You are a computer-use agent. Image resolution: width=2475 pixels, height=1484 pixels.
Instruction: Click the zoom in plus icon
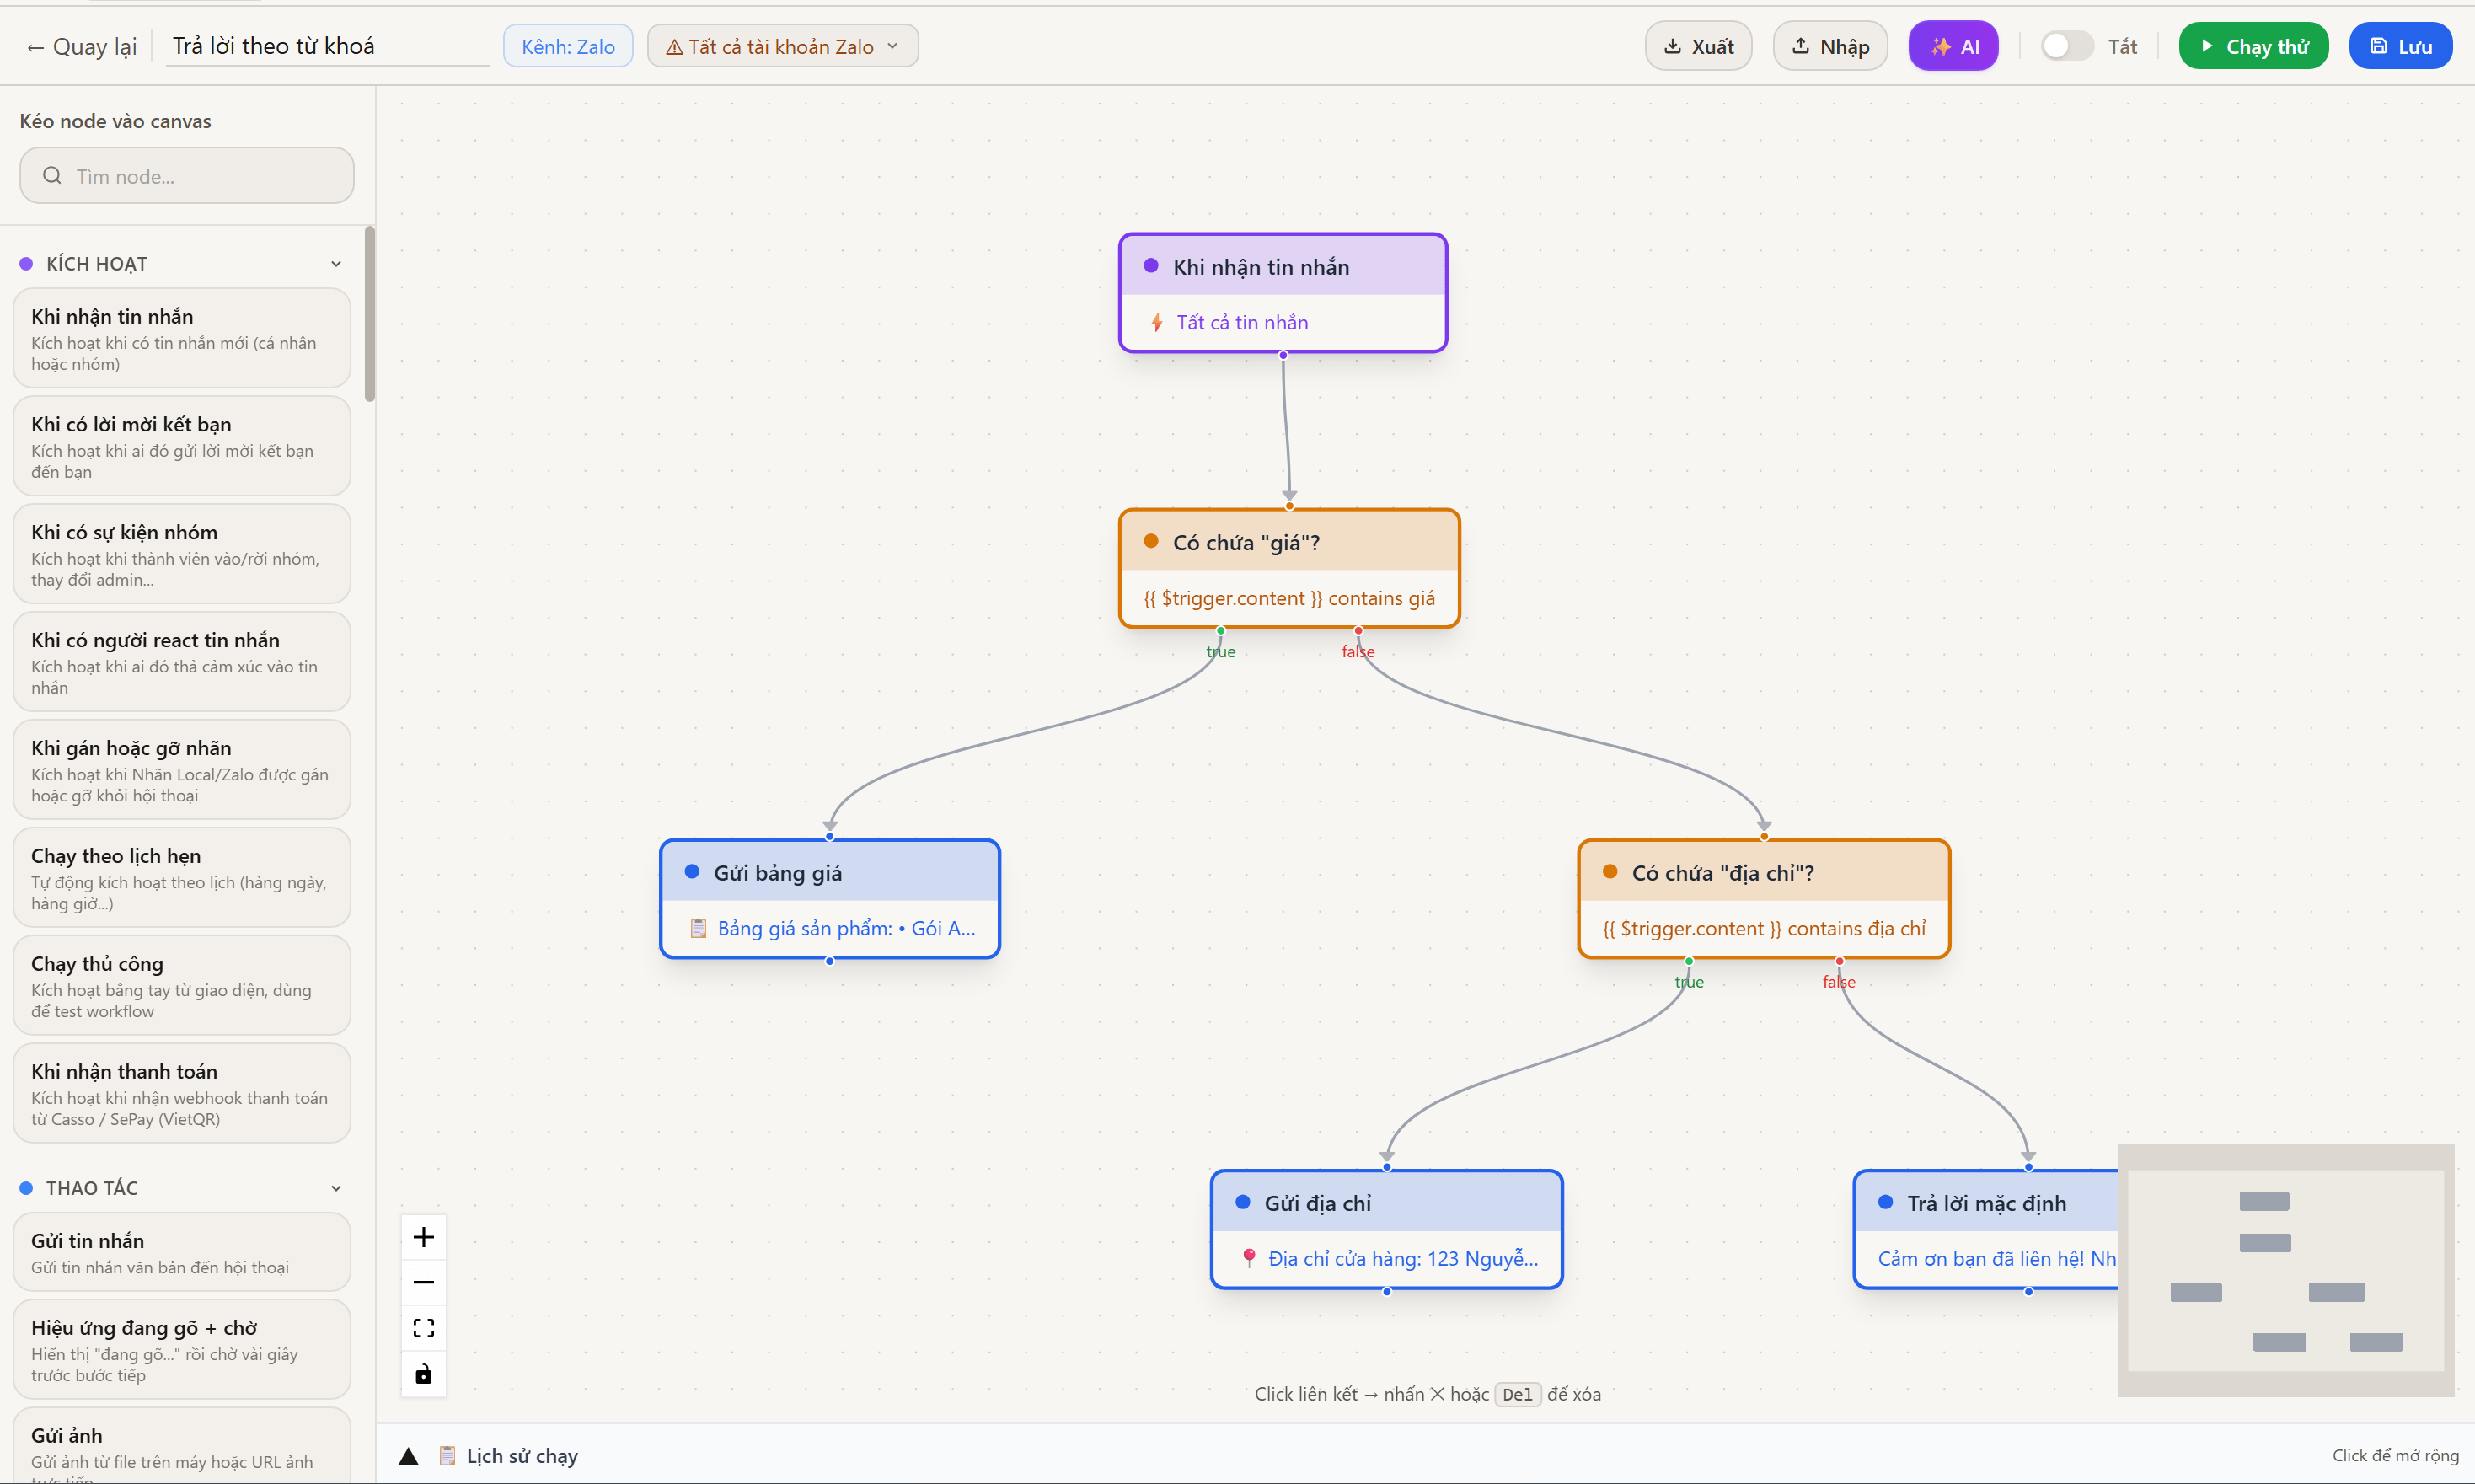pyautogui.click(x=424, y=1238)
